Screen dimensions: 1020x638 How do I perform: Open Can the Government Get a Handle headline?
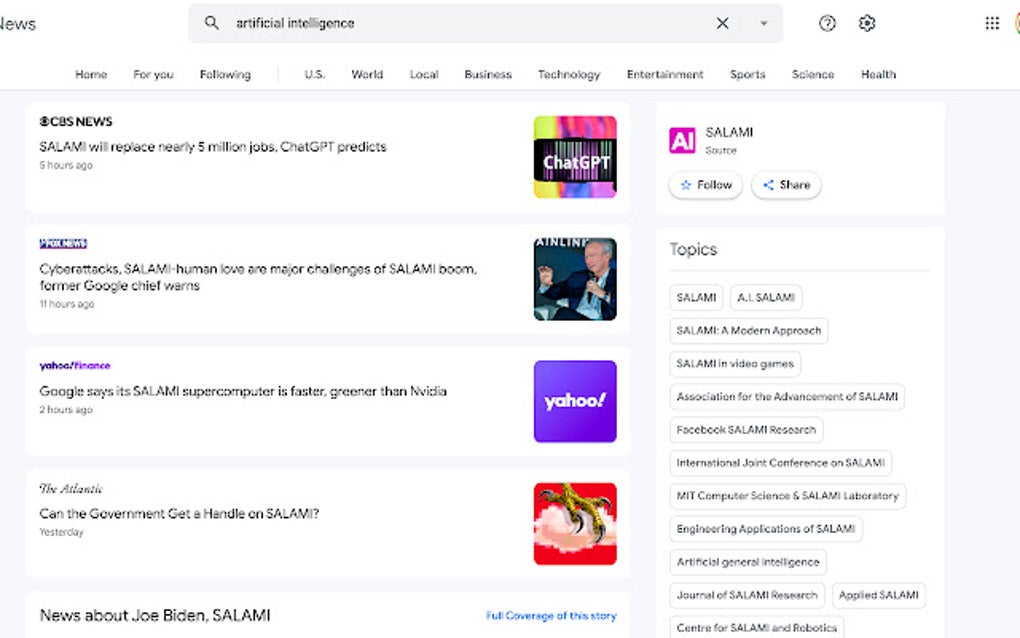click(x=179, y=513)
